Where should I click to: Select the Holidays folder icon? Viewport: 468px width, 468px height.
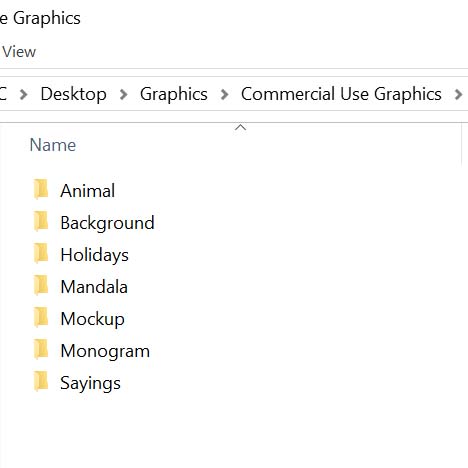click(x=41, y=253)
